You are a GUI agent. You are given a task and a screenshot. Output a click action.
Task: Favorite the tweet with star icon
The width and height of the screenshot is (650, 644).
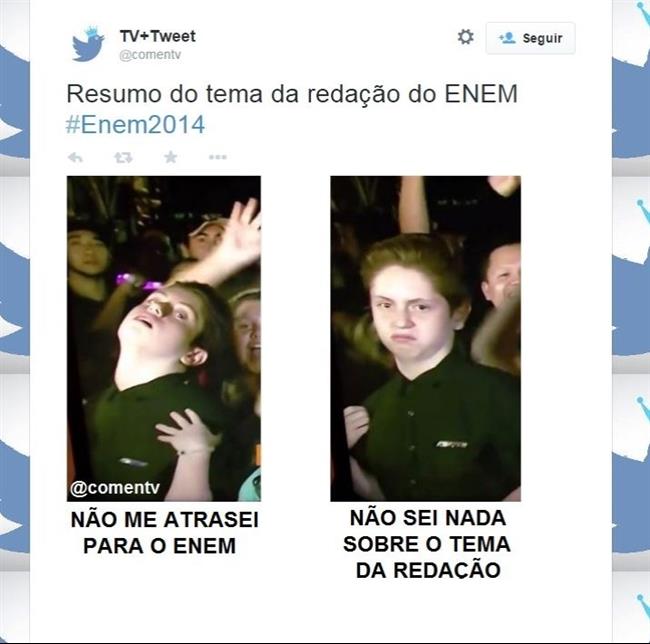tap(170, 157)
